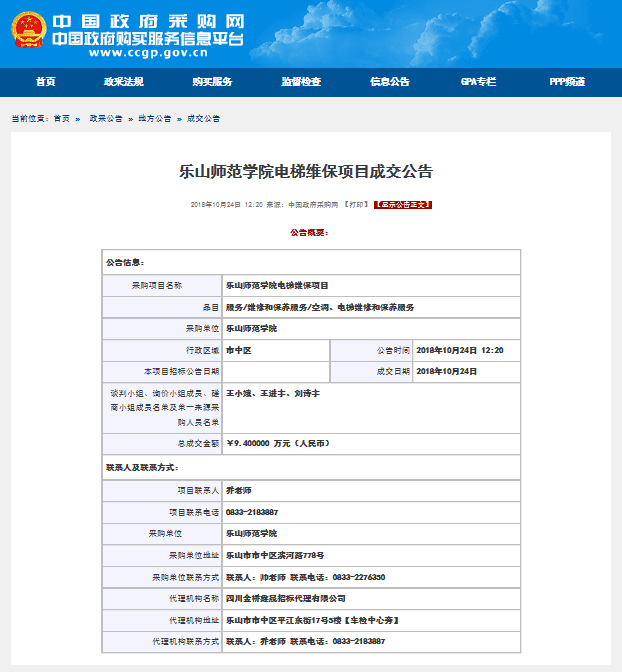
Task: Click 首页 in the breadcrumb trail
Action: [x=62, y=118]
